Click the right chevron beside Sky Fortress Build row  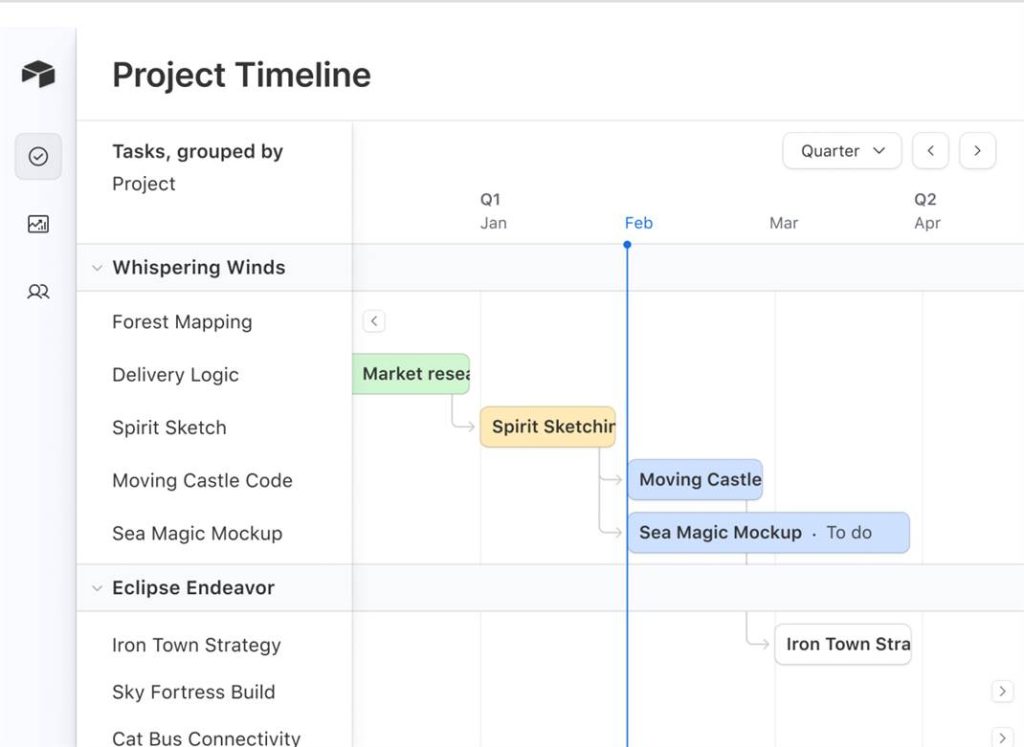point(1002,691)
